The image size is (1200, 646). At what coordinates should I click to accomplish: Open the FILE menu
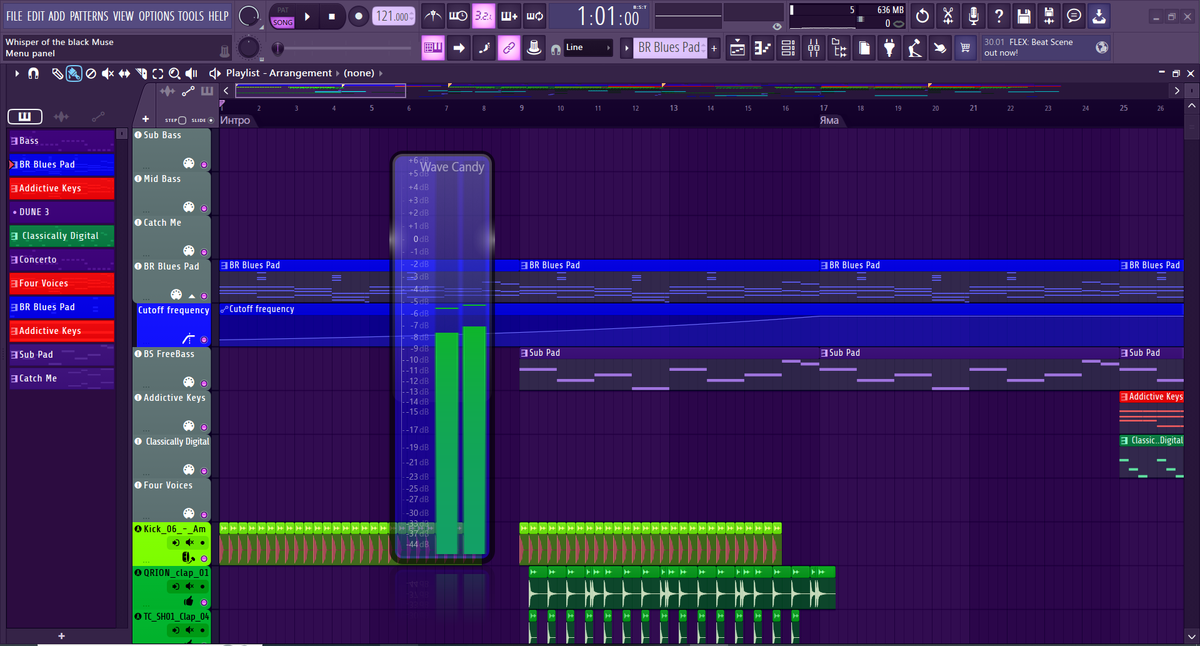tap(16, 16)
